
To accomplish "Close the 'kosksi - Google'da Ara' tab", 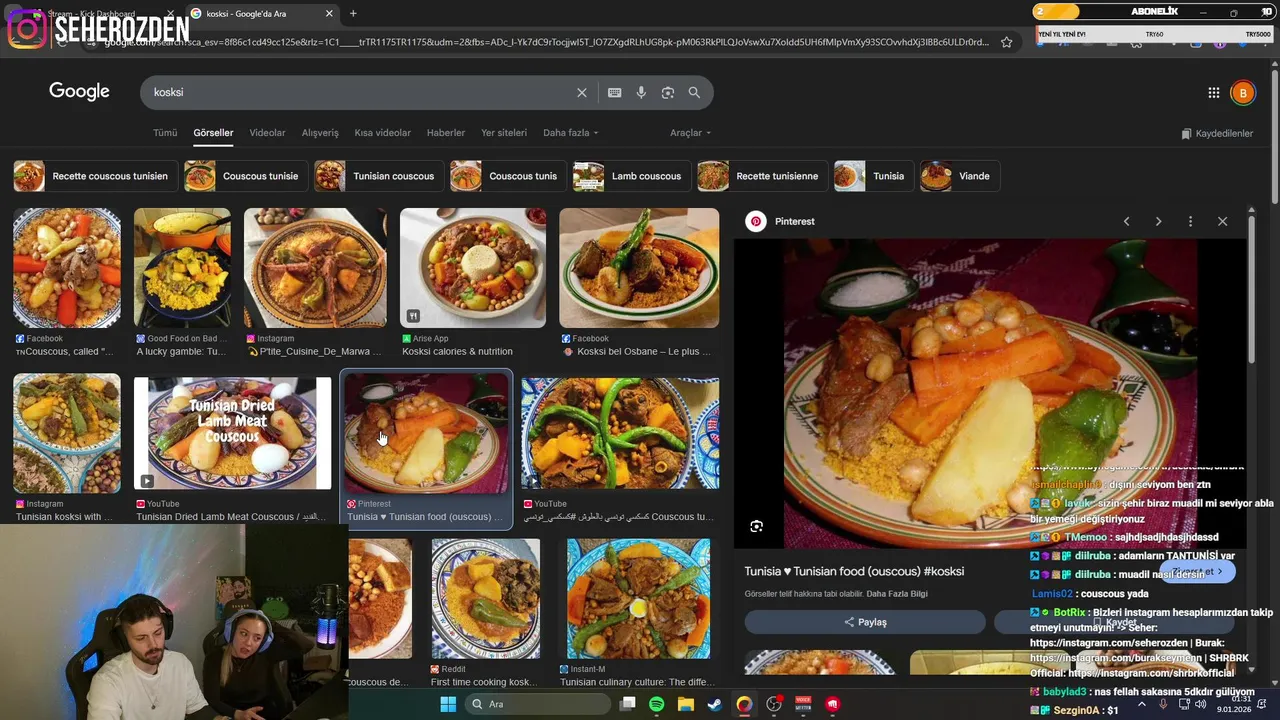I will 329,13.
